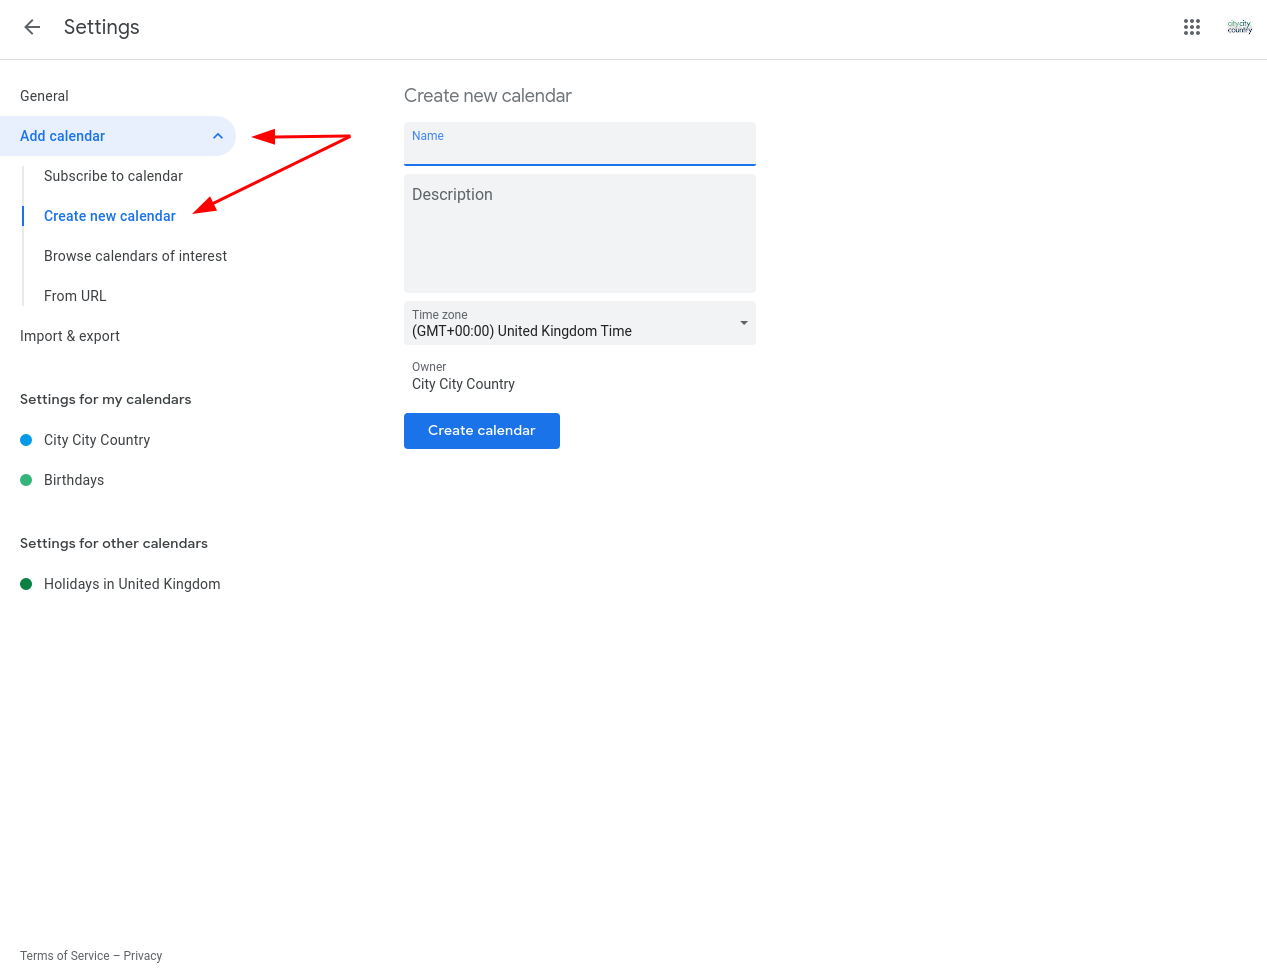Click the dark green Holidays color dot
1267x969 pixels.
coord(26,584)
